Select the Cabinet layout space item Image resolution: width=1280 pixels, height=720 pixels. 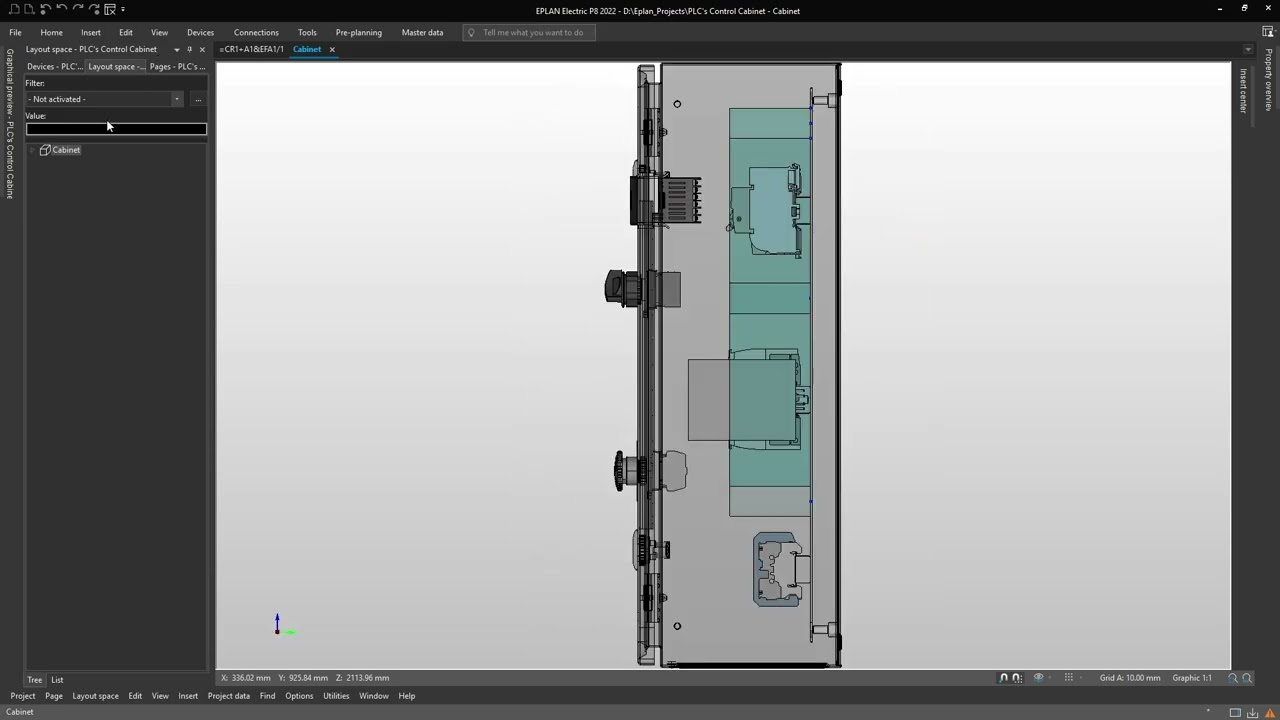(x=66, y=150)
